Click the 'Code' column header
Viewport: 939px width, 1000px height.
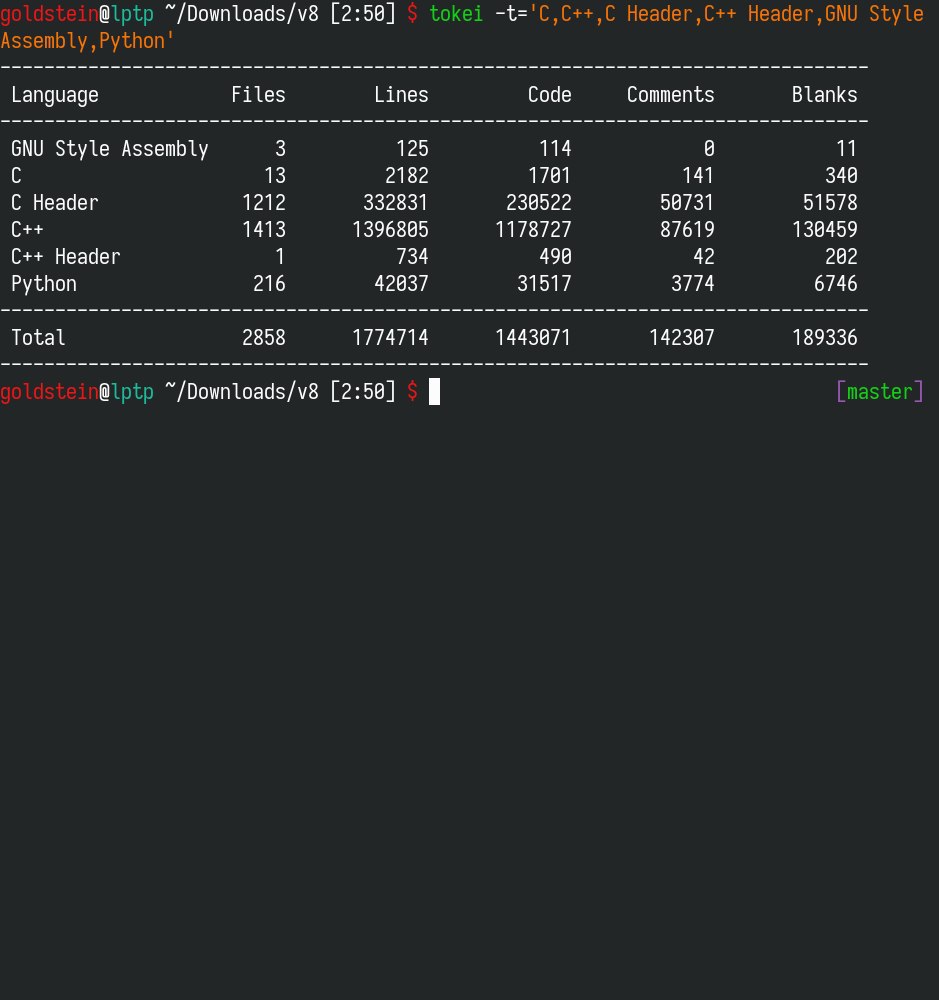pyautogui.click(x=550, y=94)
